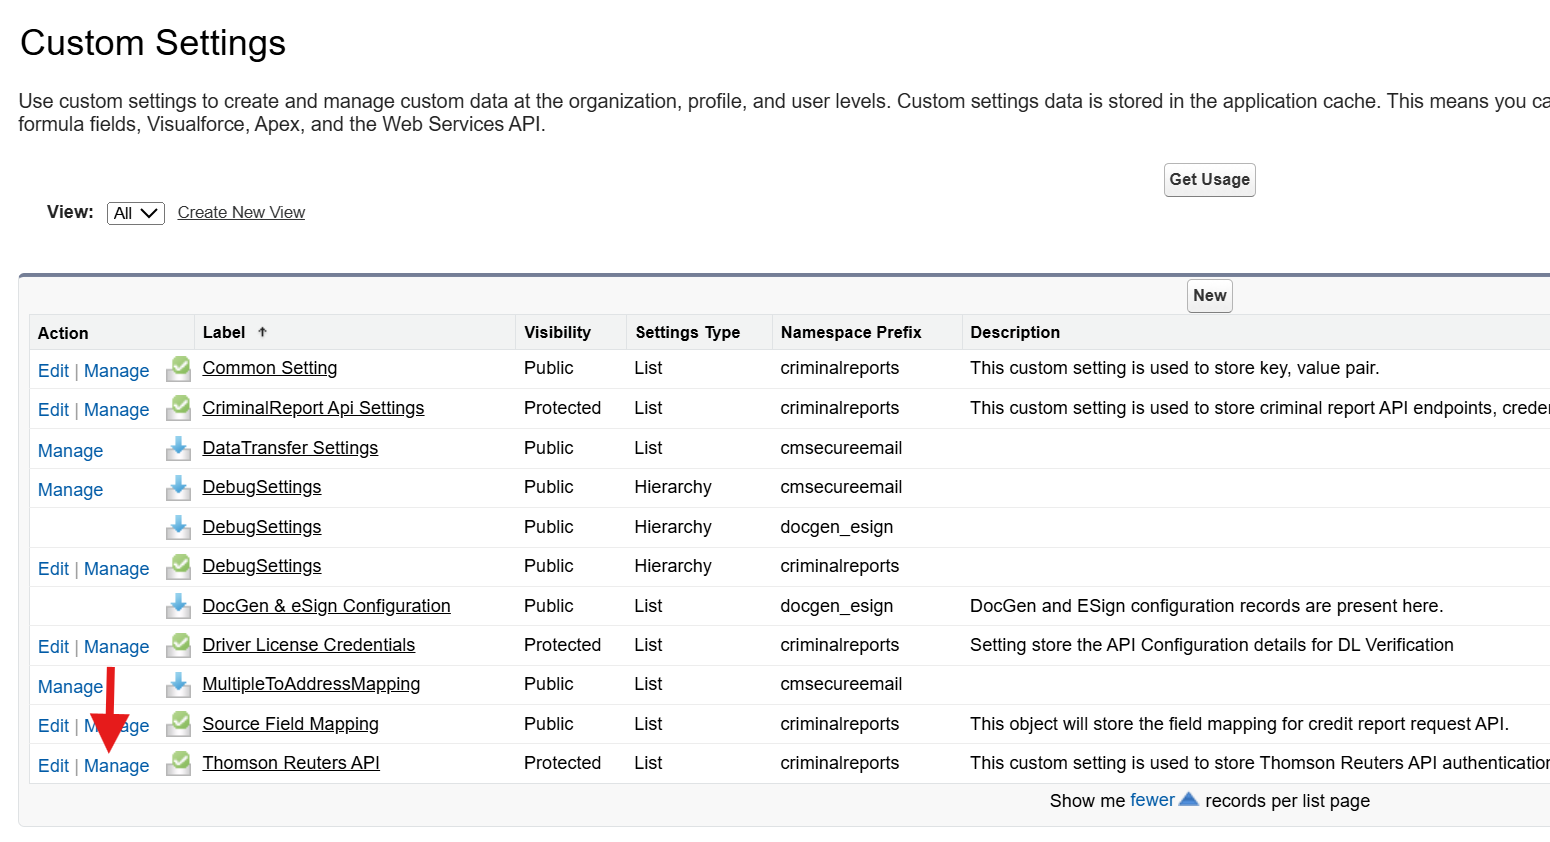Click the icon beside Common Setting
The width and height of the screenshot is (1550, 842).
click(x=179, y=369)
